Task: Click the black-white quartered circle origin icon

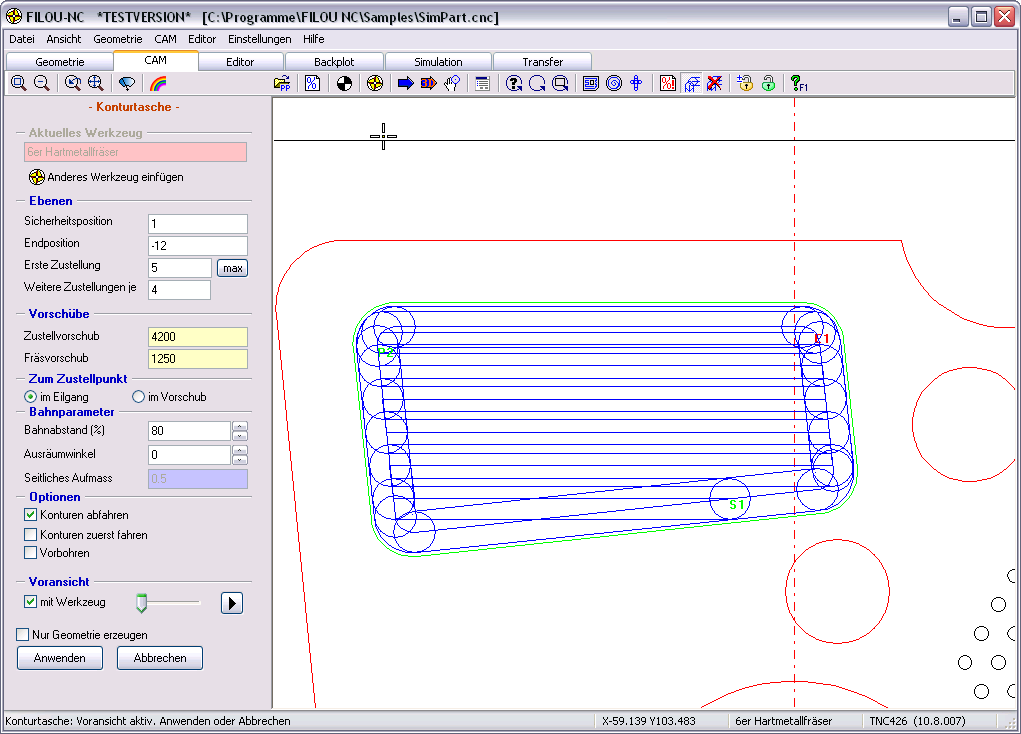Action: (344, 84)
